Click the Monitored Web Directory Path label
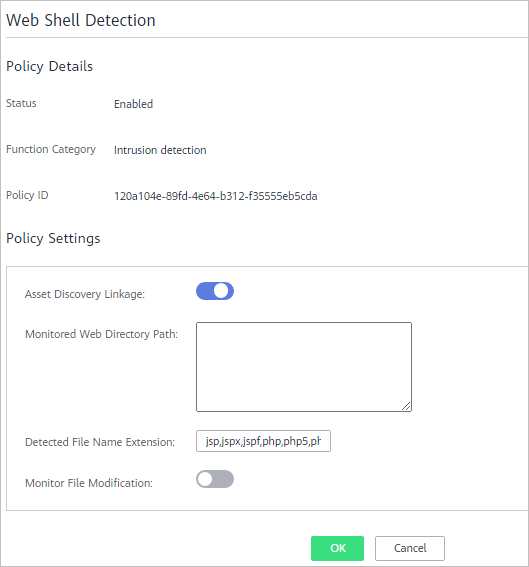This screenshot has width=529, height=567. 102,334
